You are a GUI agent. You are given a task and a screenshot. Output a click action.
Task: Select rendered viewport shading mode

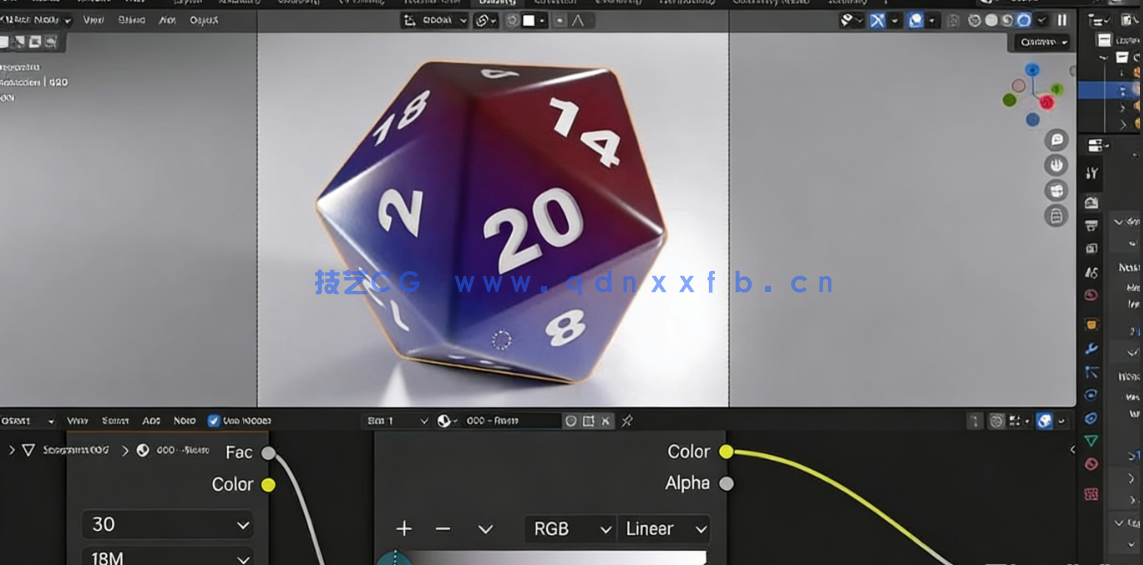[x=1024, y=20]
